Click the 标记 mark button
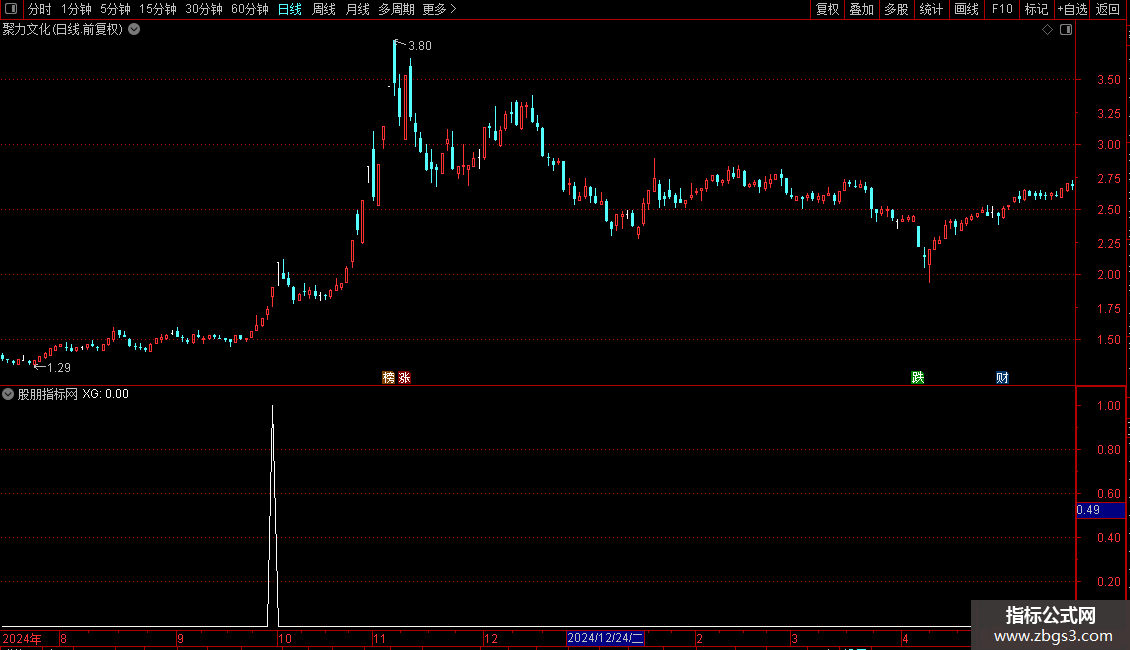 (x=1036, y=9)
